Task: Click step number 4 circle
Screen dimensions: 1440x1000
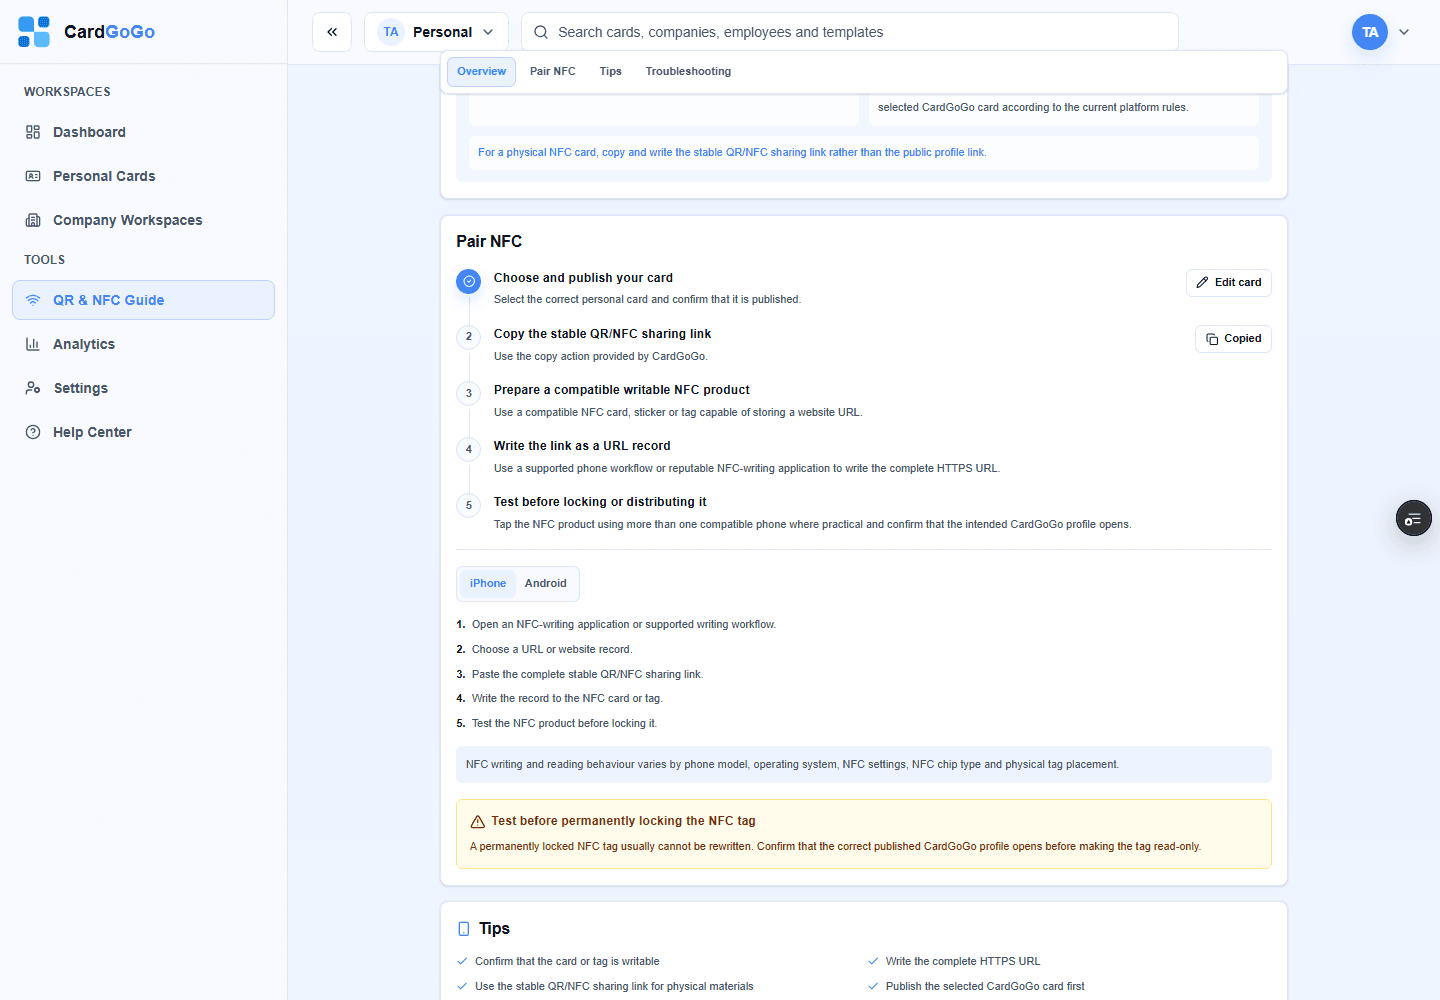Action: (469, 449)
